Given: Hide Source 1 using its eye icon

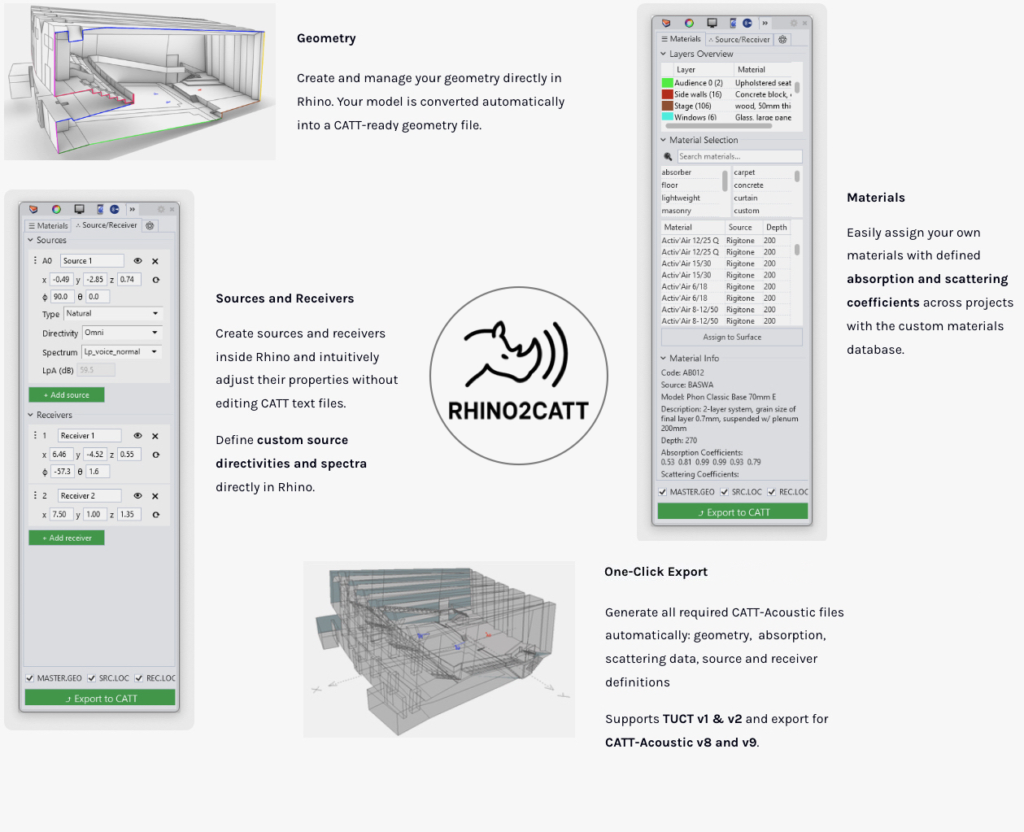Looking at the screenshot, I should 138,261.
